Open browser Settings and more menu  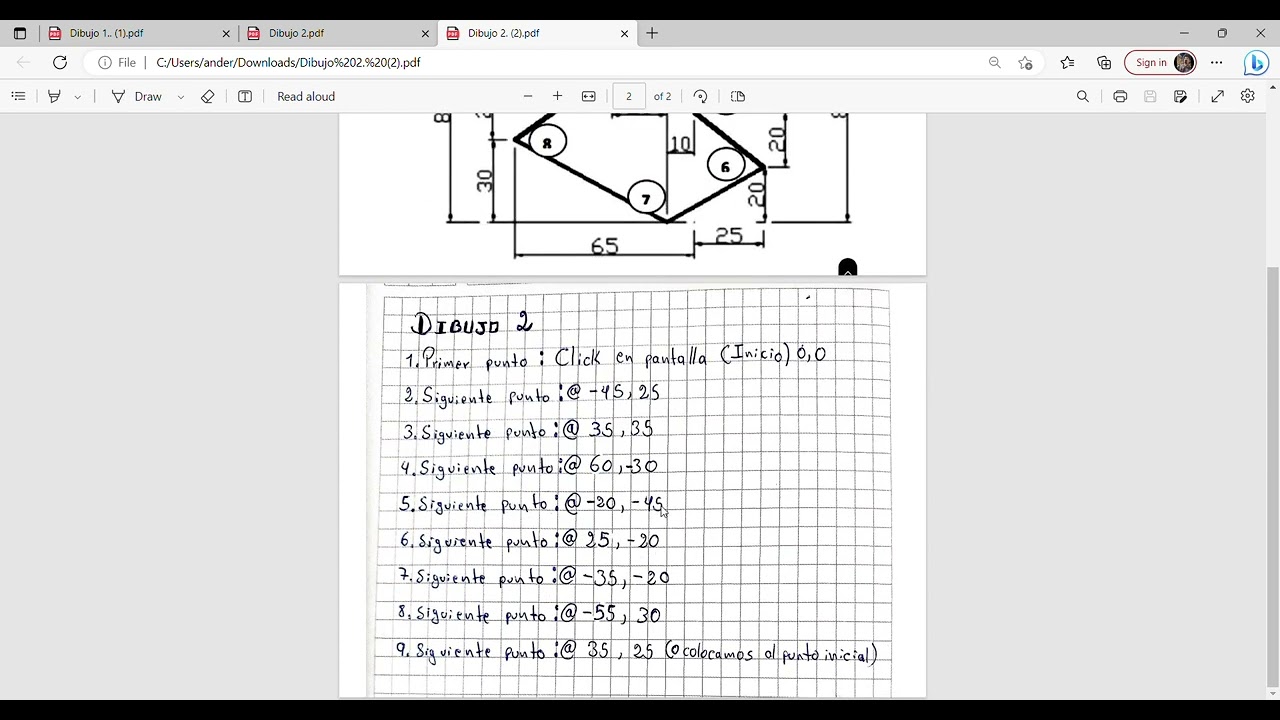point(1217,62)
